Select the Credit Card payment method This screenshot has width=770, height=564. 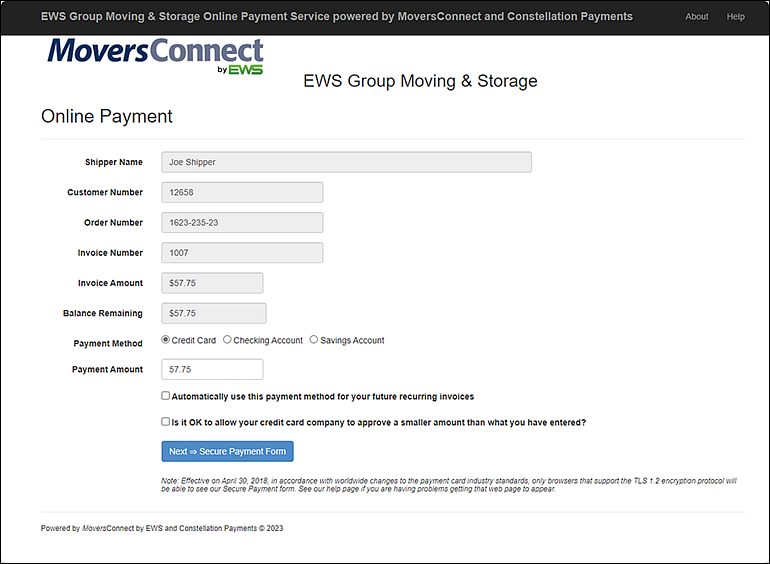[x=165, y=340]
